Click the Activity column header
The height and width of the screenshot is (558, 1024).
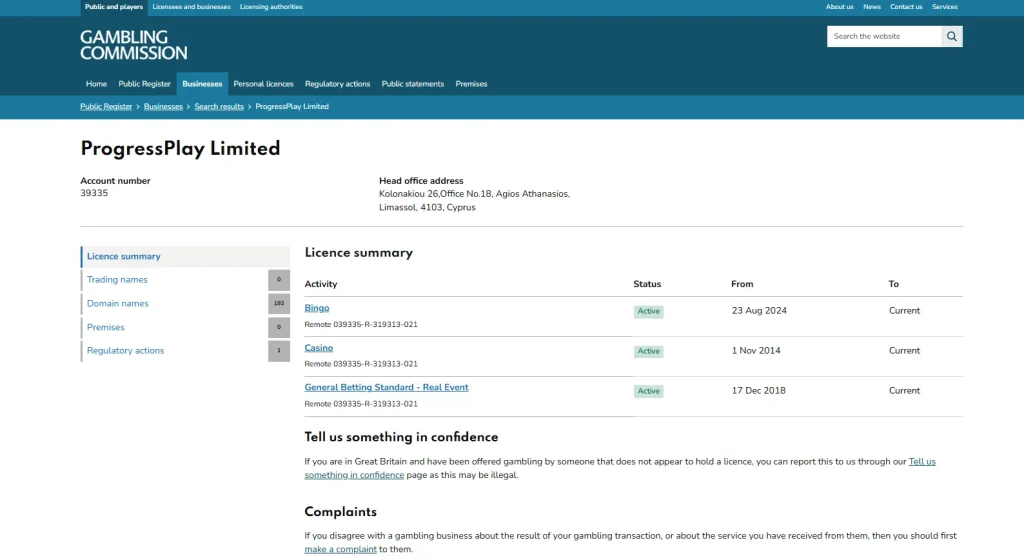point(321,284)
